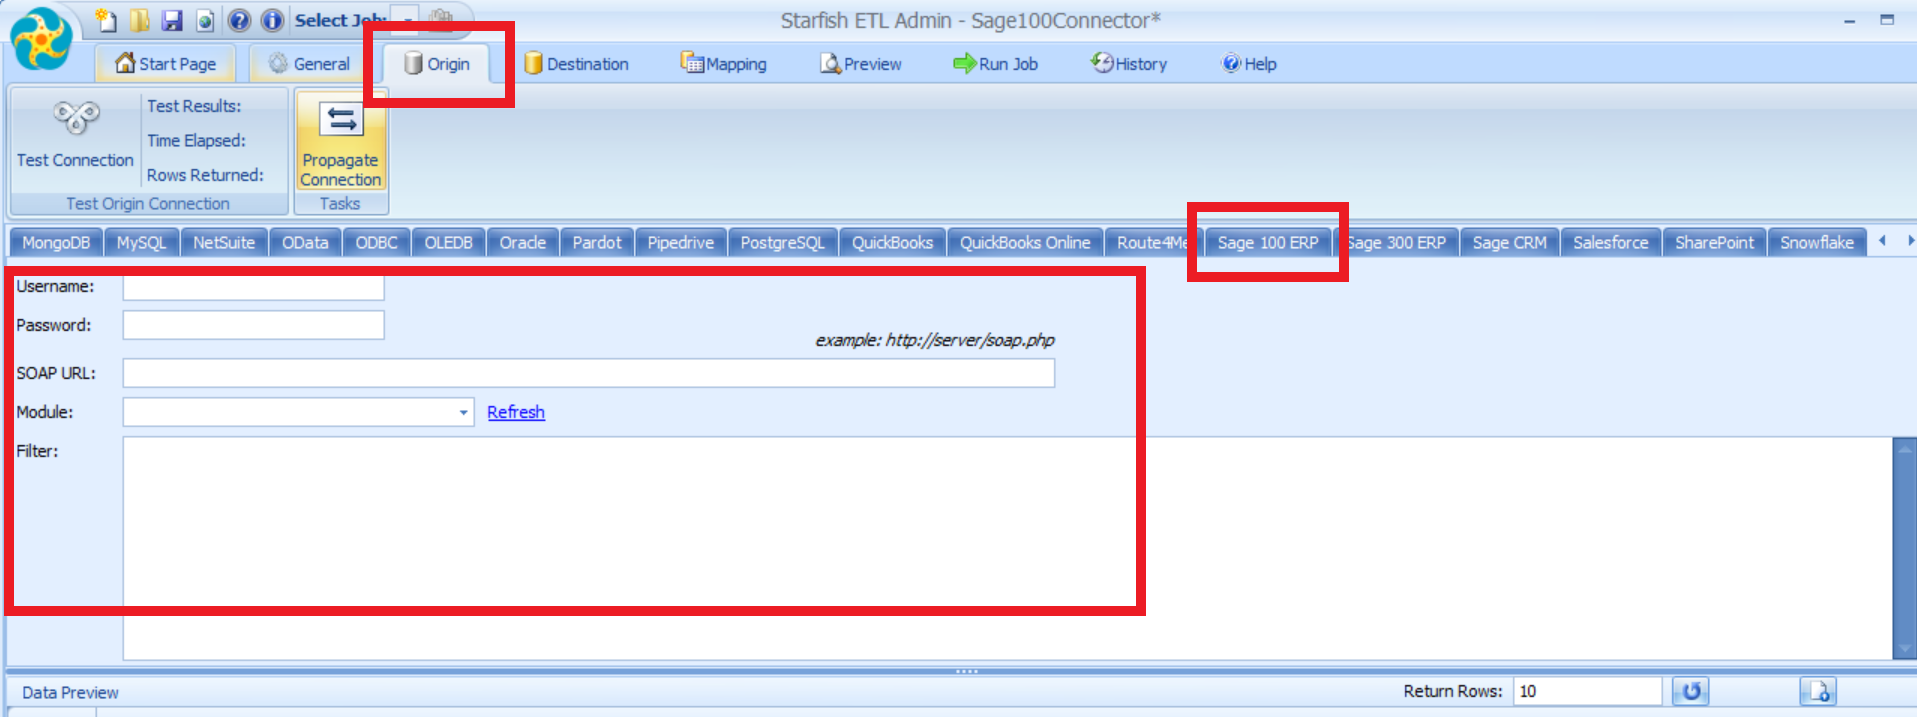Choose the Salesforce connector tab
This screenshot has width=1917, height=717.
[x=1611, y=243]
